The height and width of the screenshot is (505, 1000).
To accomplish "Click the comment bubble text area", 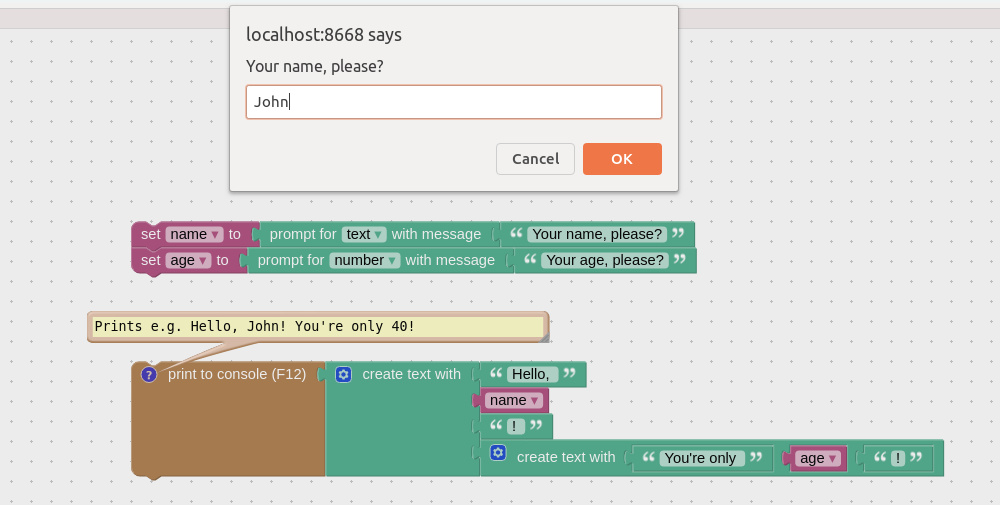I will tap(317, 326).
